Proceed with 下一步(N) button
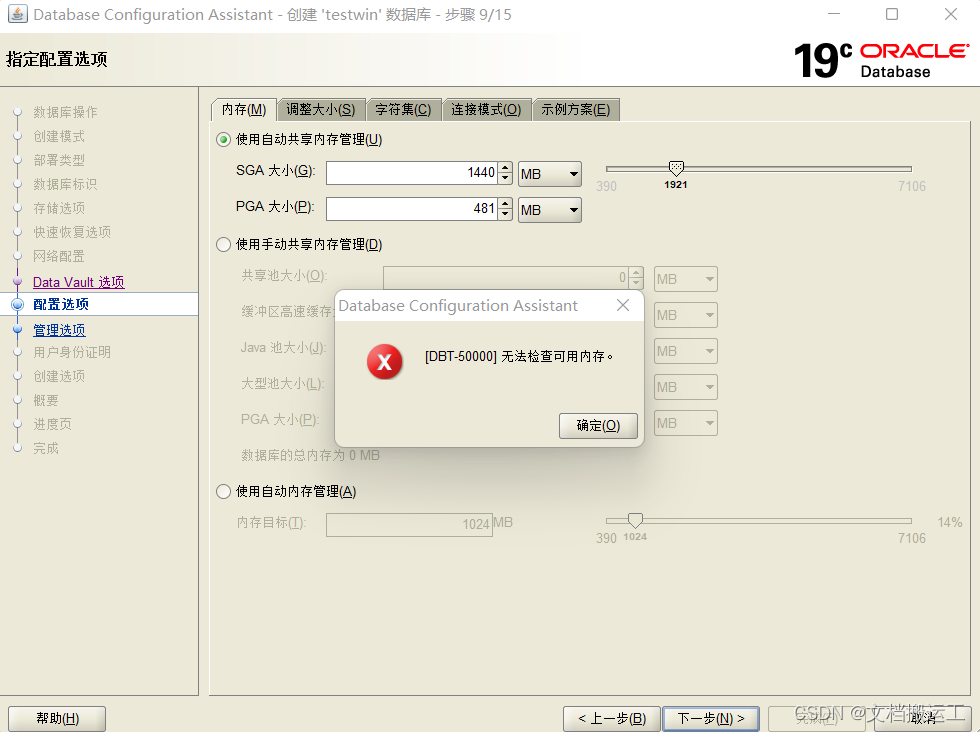This screenshot has width=980, height=732. tap(711, 718)
